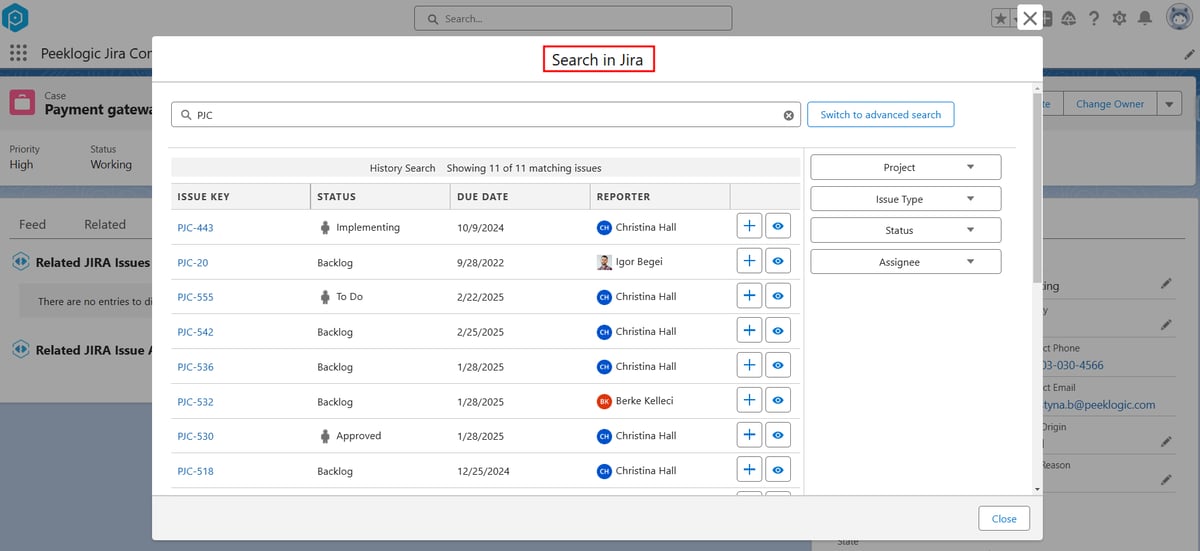Screen dimensions: 1200x551
Task: Click Implementing status of PJC-443
Action: pos(368,227)
